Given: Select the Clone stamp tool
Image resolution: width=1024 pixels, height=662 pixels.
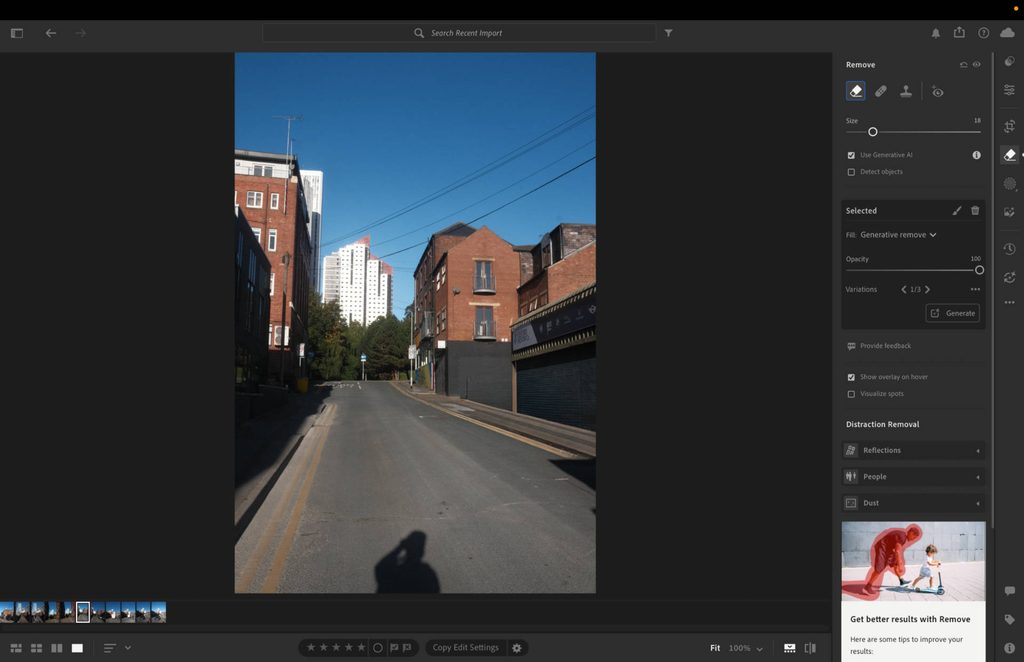Looking at the screenshot, I should [x=906, y=91].
